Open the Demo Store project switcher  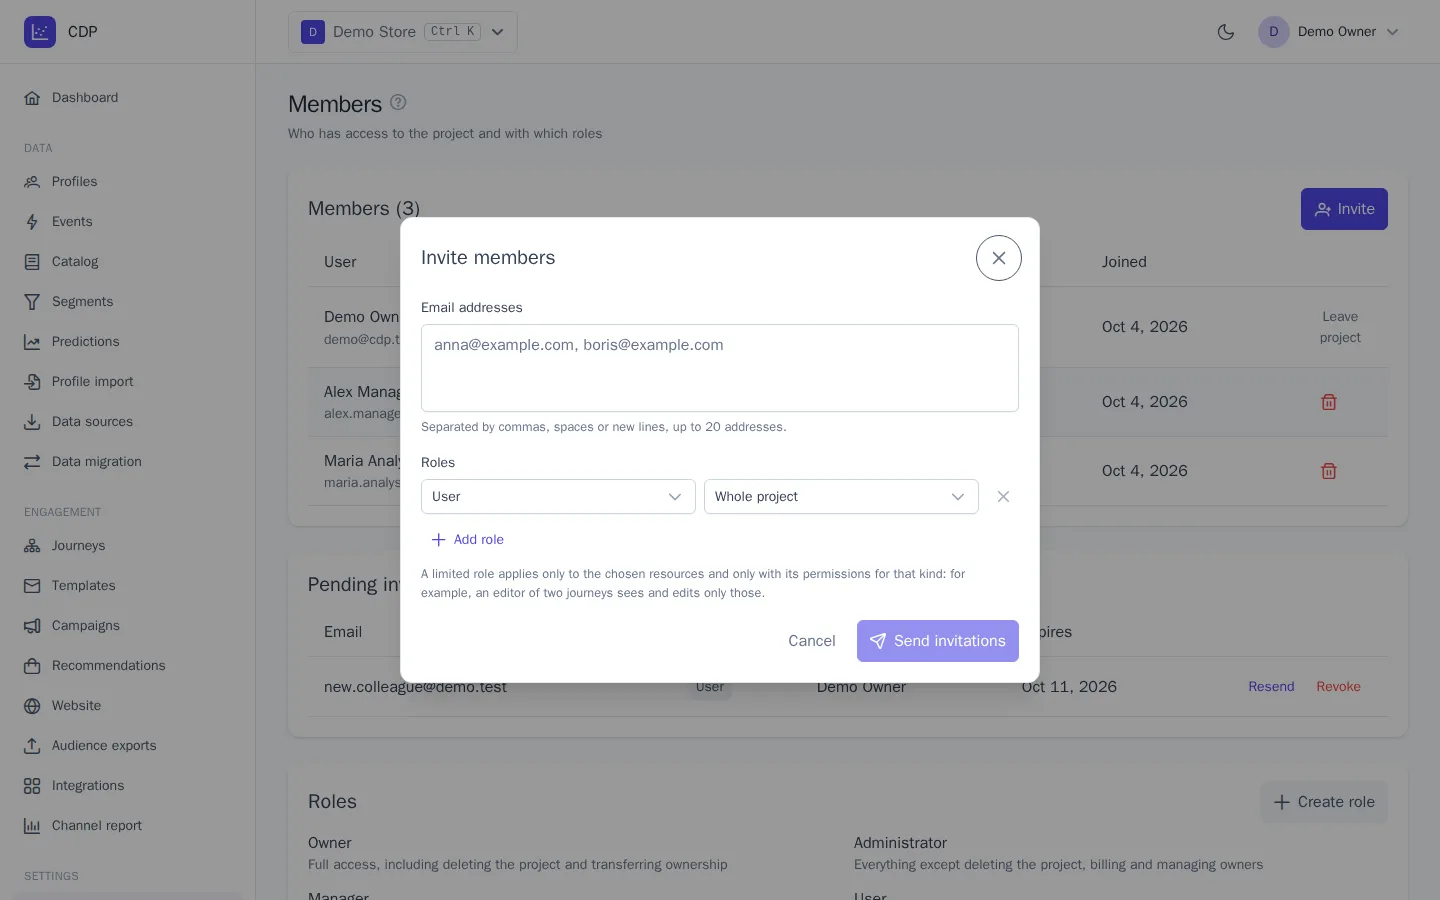pyautogui.click(x=403, y=32)
